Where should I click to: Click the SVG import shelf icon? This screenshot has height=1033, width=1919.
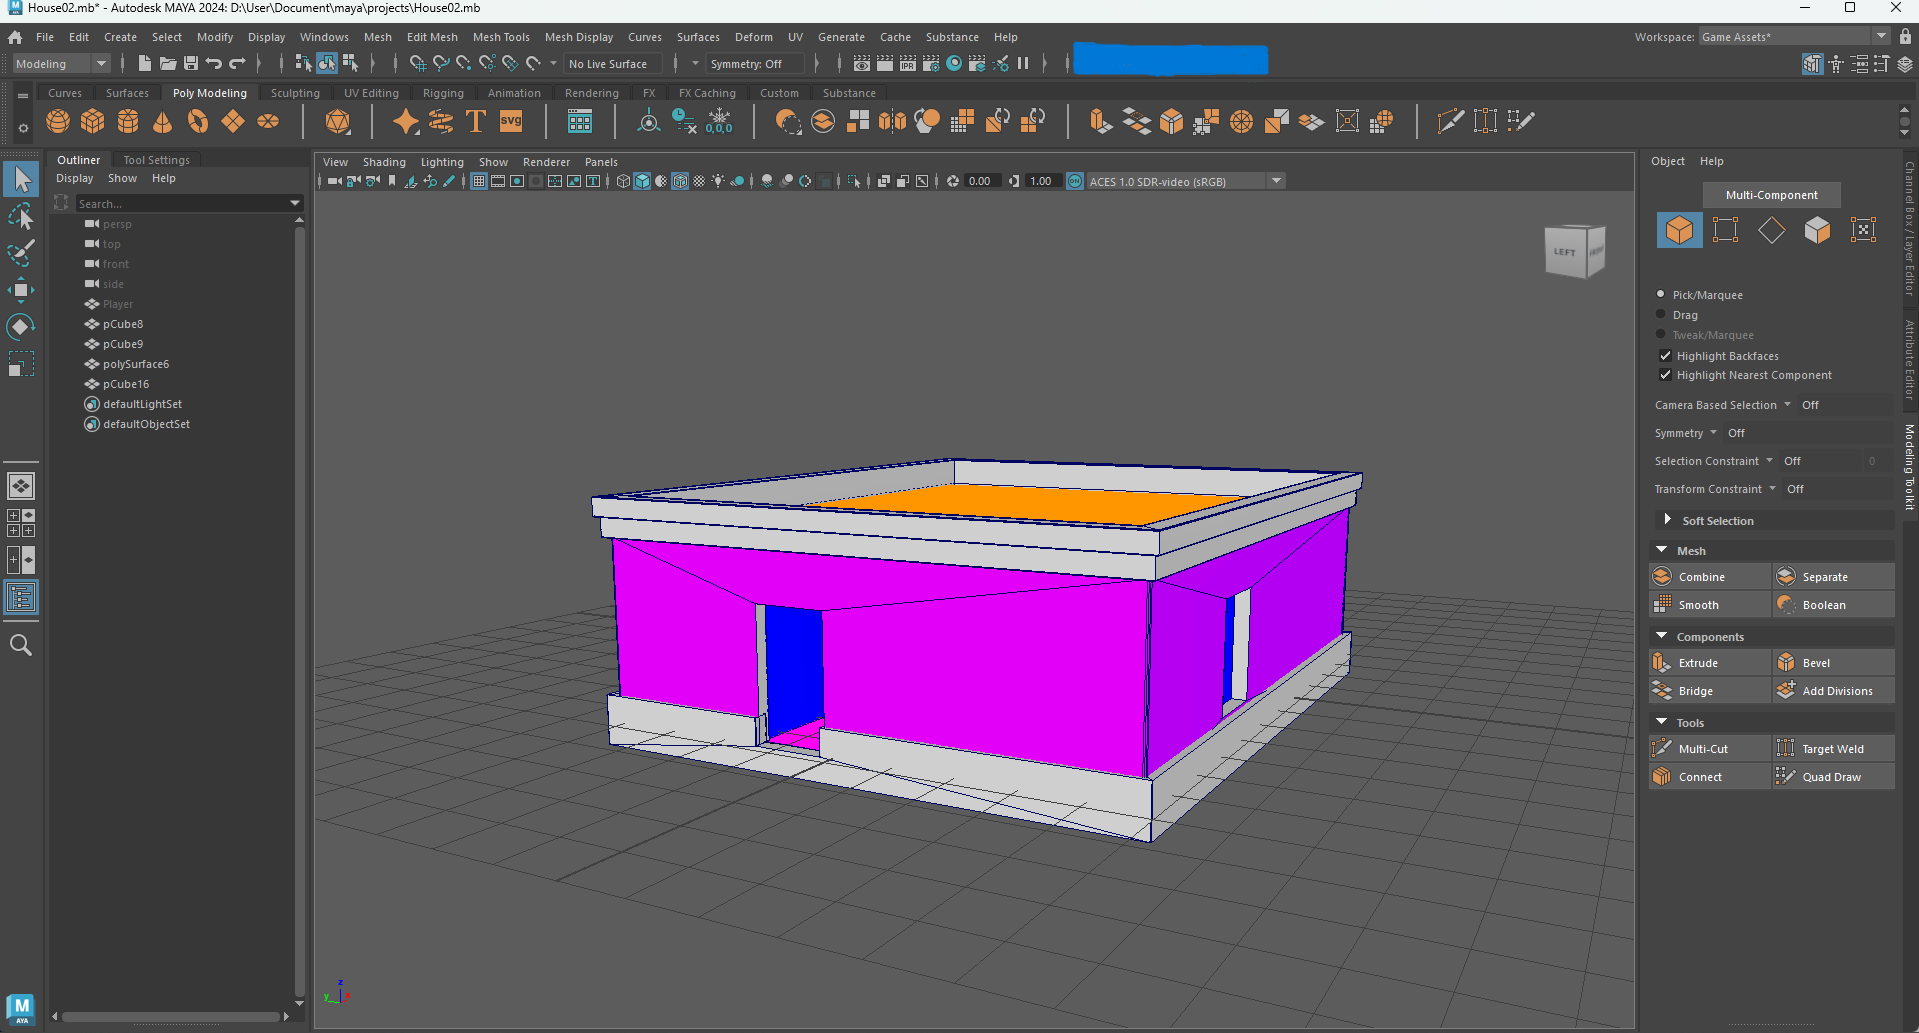(511, 122)
